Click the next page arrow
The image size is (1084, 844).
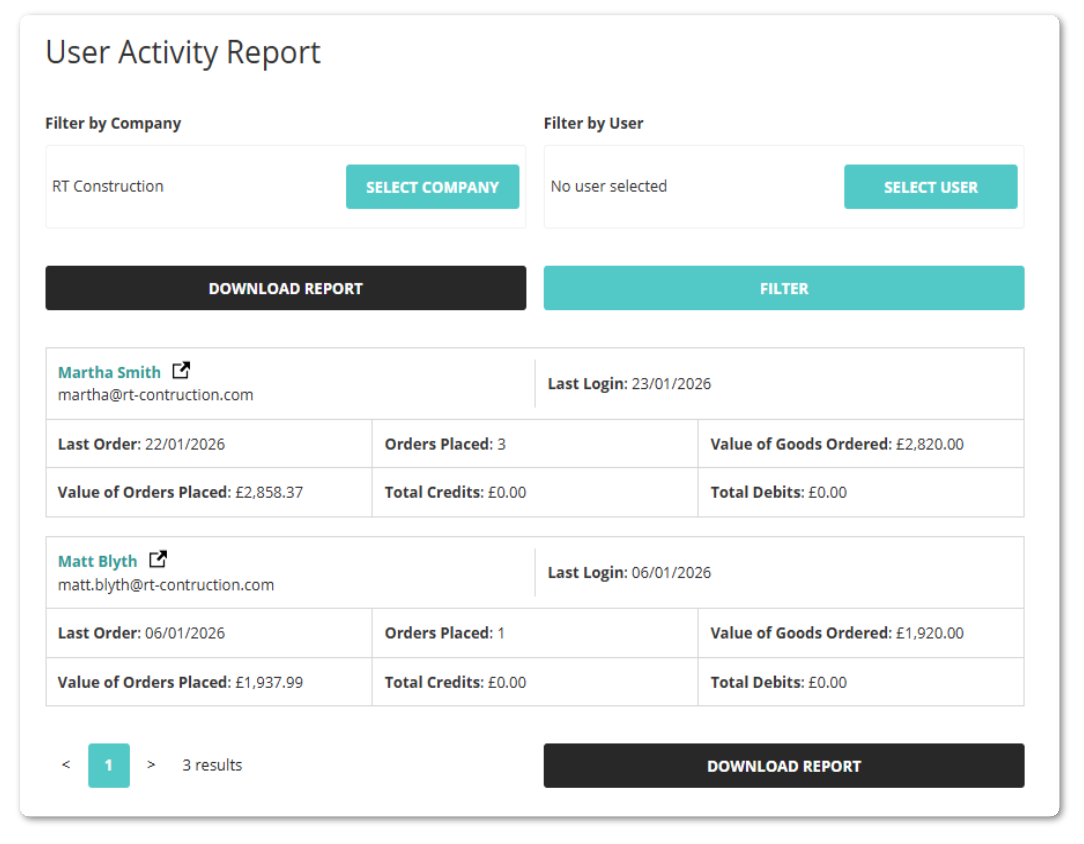[151, 765]
